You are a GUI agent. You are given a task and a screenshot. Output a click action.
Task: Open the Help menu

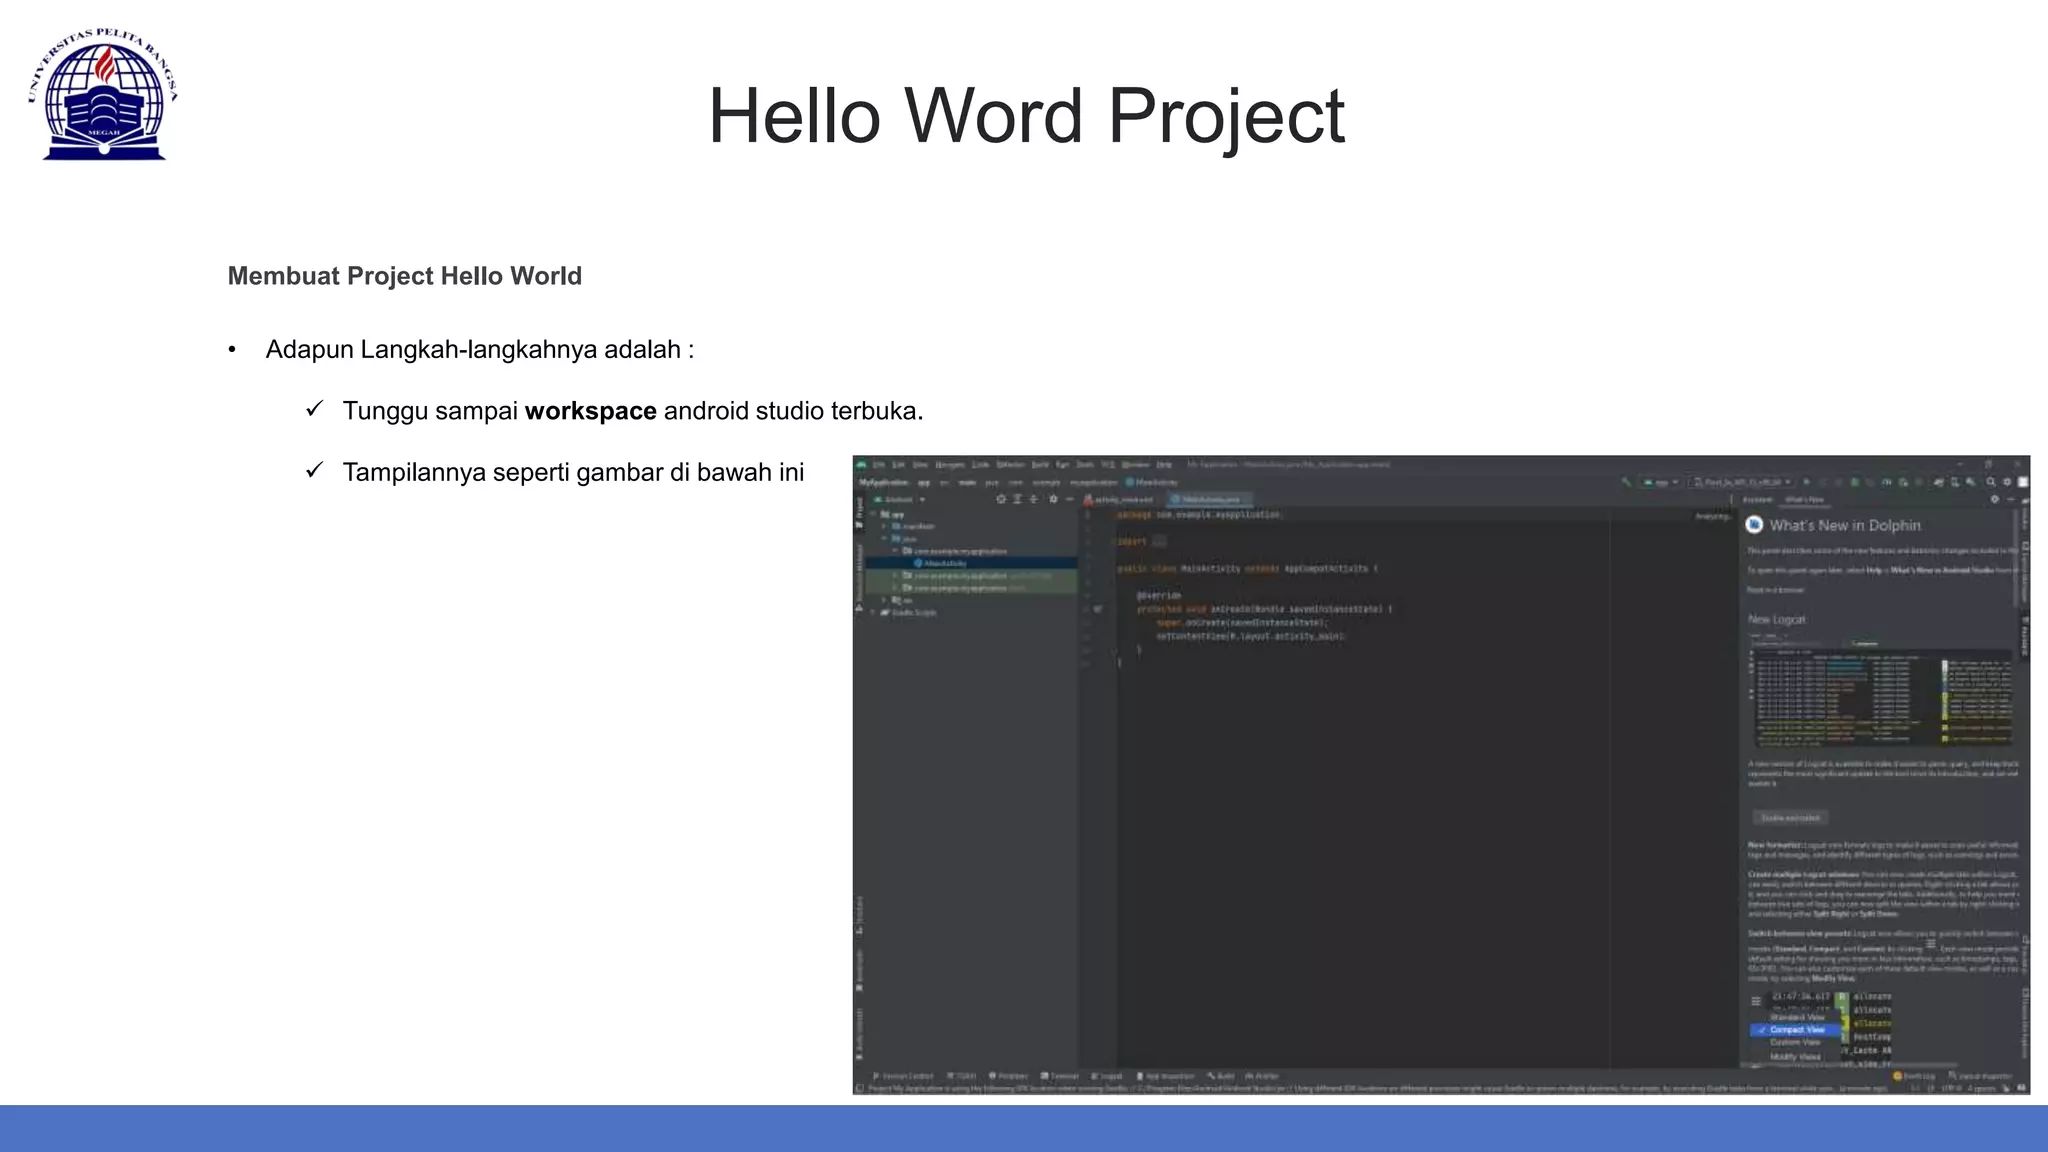point(1164,465)
